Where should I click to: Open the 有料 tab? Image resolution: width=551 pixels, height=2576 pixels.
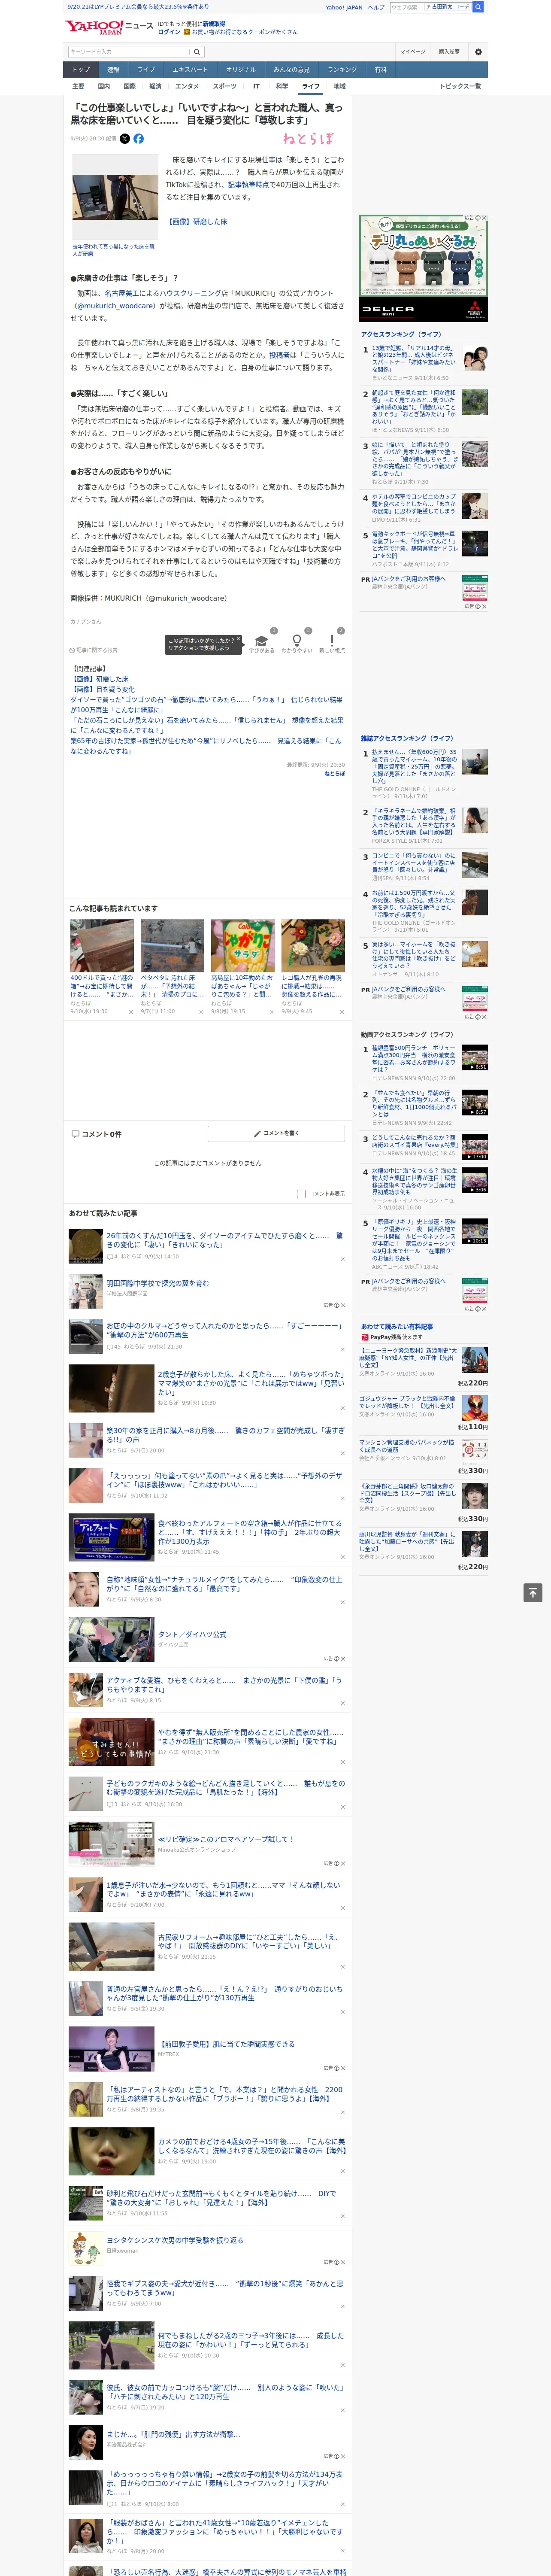[380, 70]
